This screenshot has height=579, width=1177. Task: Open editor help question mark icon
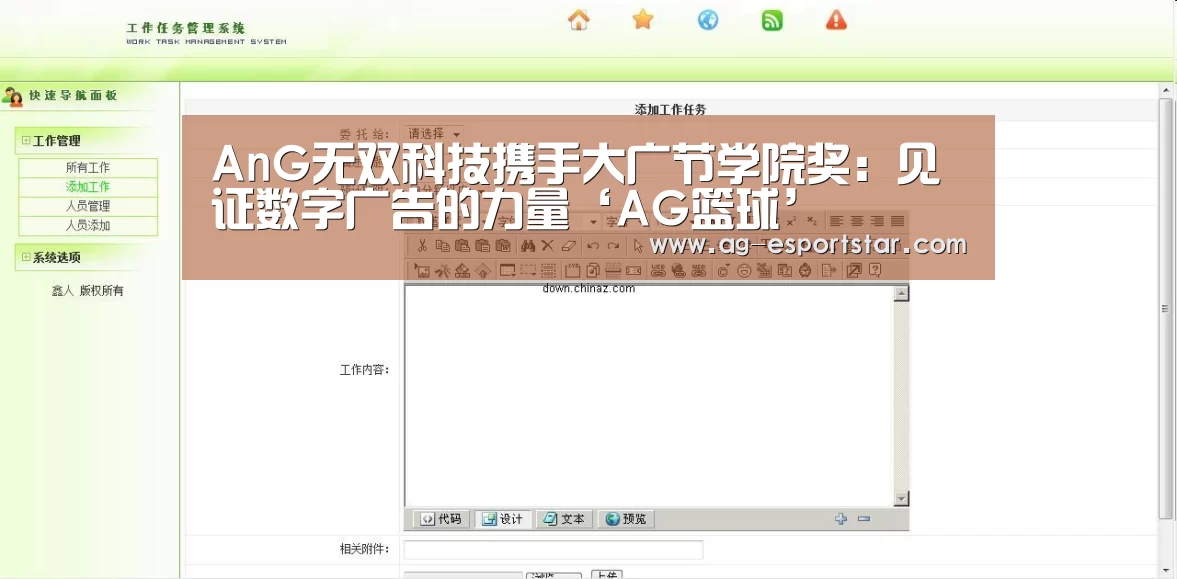(x=875, y=270)
